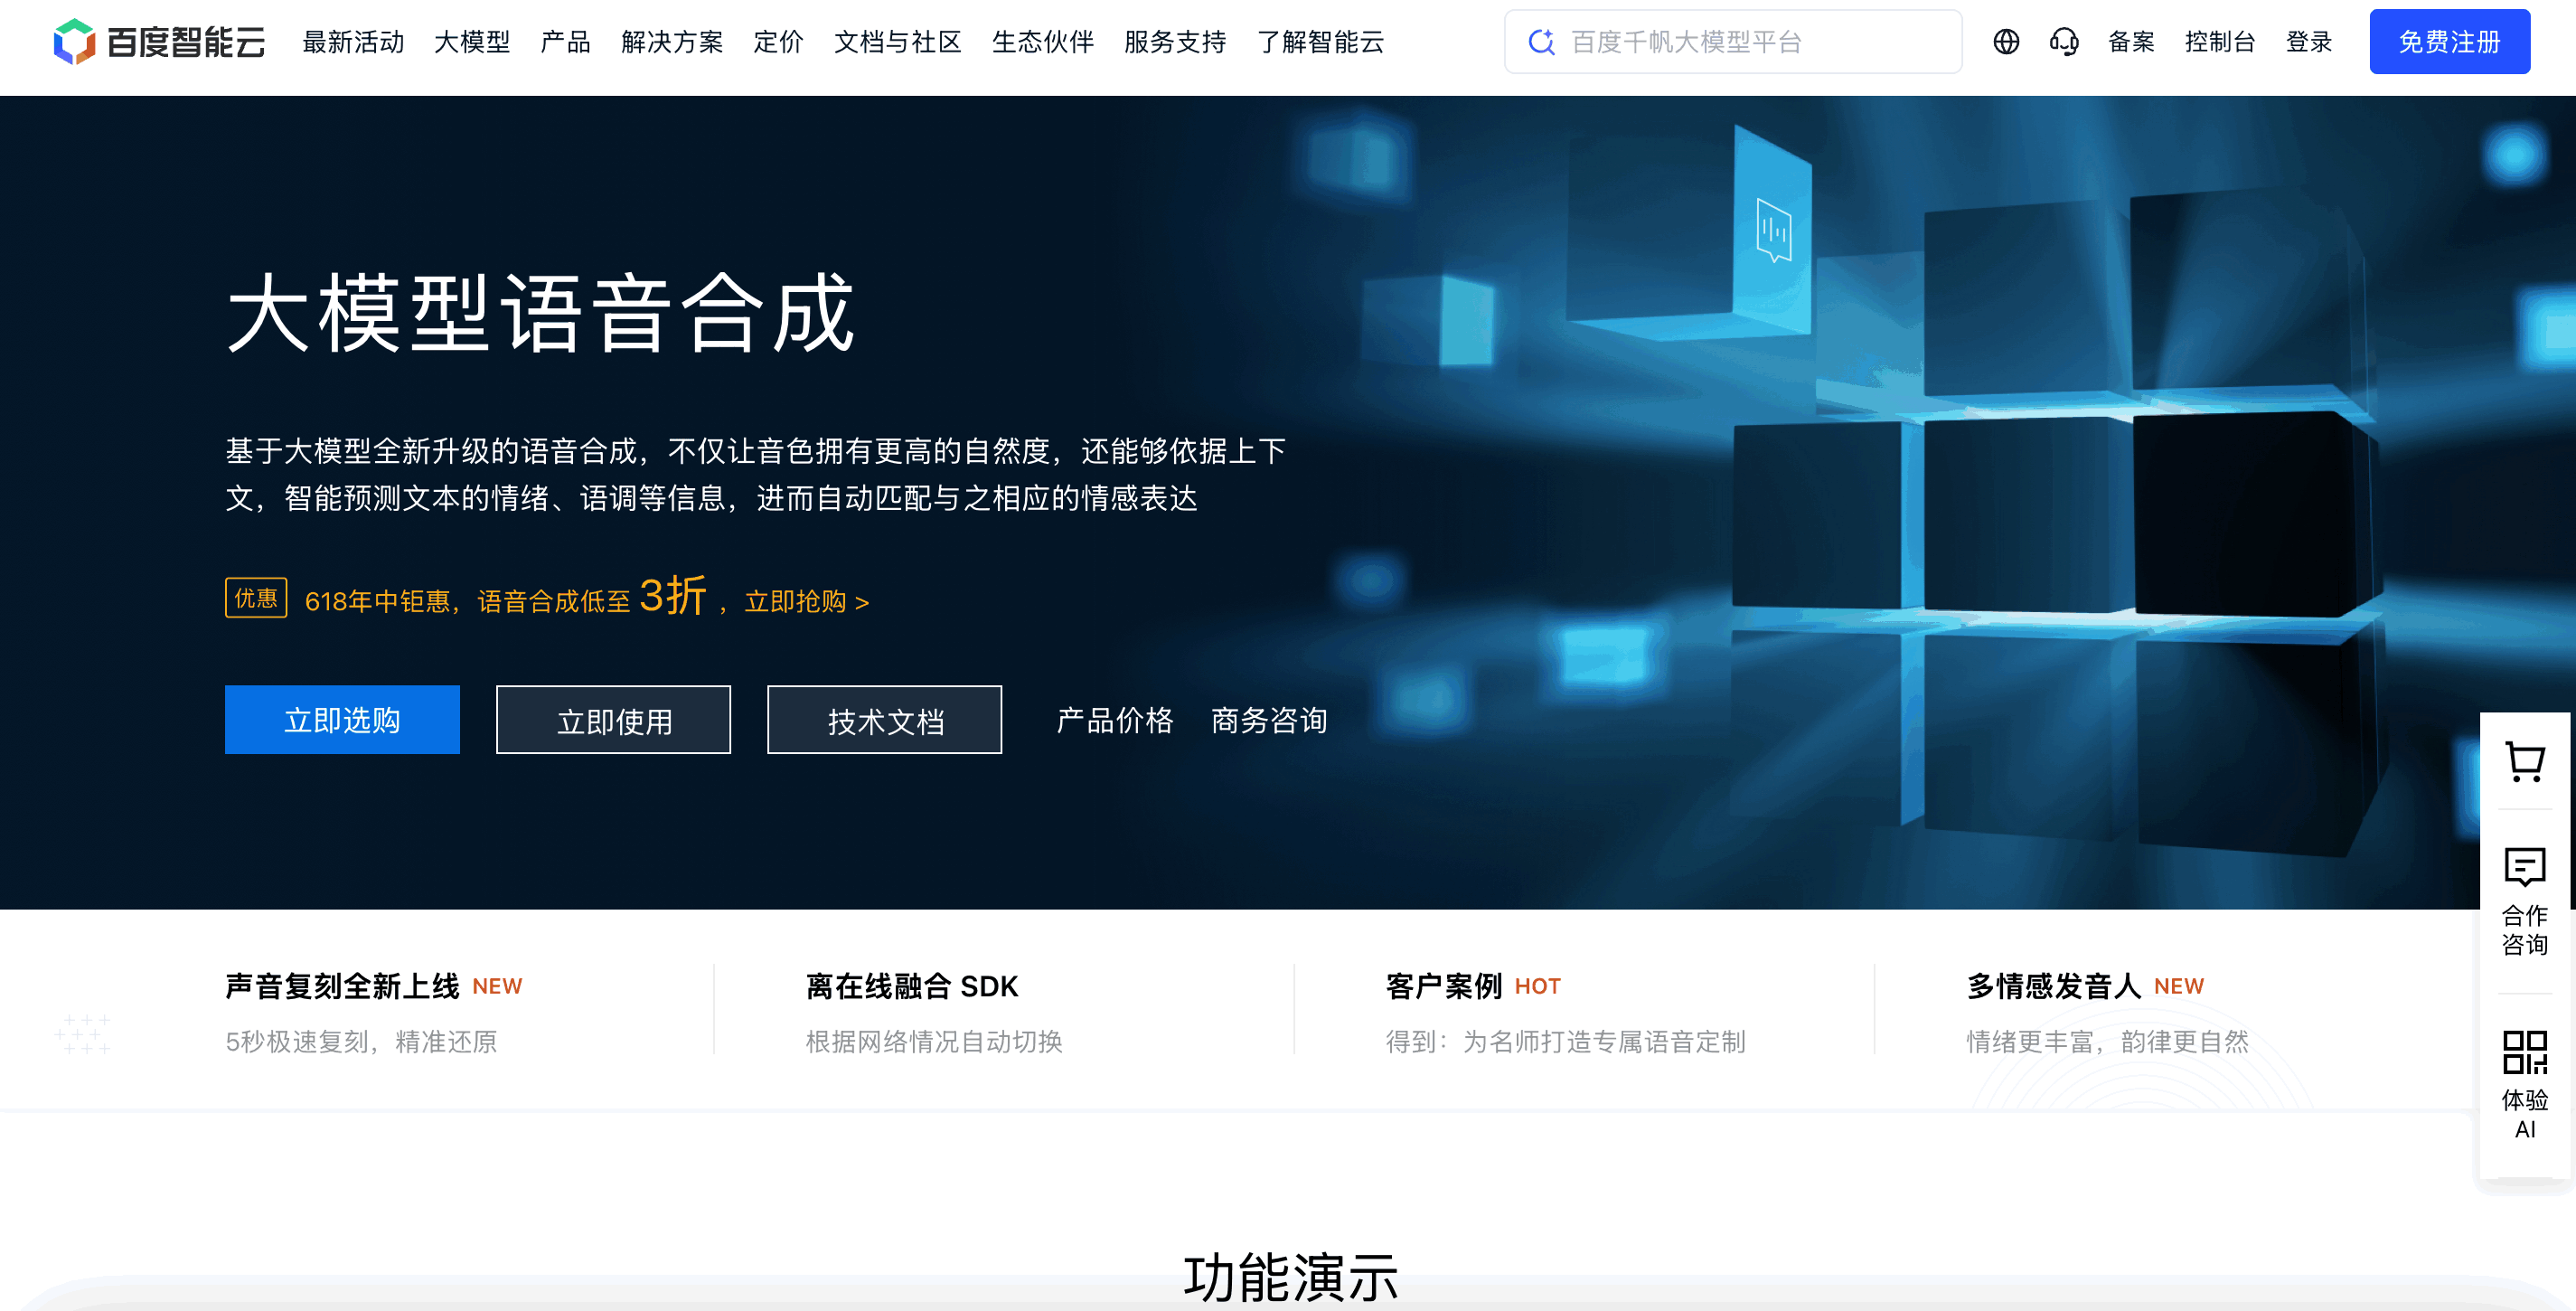Viewport: 2576px width, 1311px height.
Task: Click the 优惠 badge label
Action: [x=256, y=598]
